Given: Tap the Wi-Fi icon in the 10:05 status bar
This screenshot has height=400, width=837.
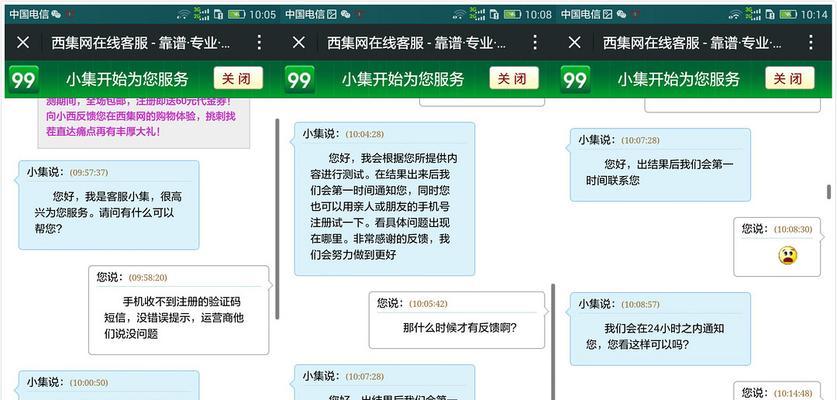Looking at the screenshot, I should [x=183, y=14].
